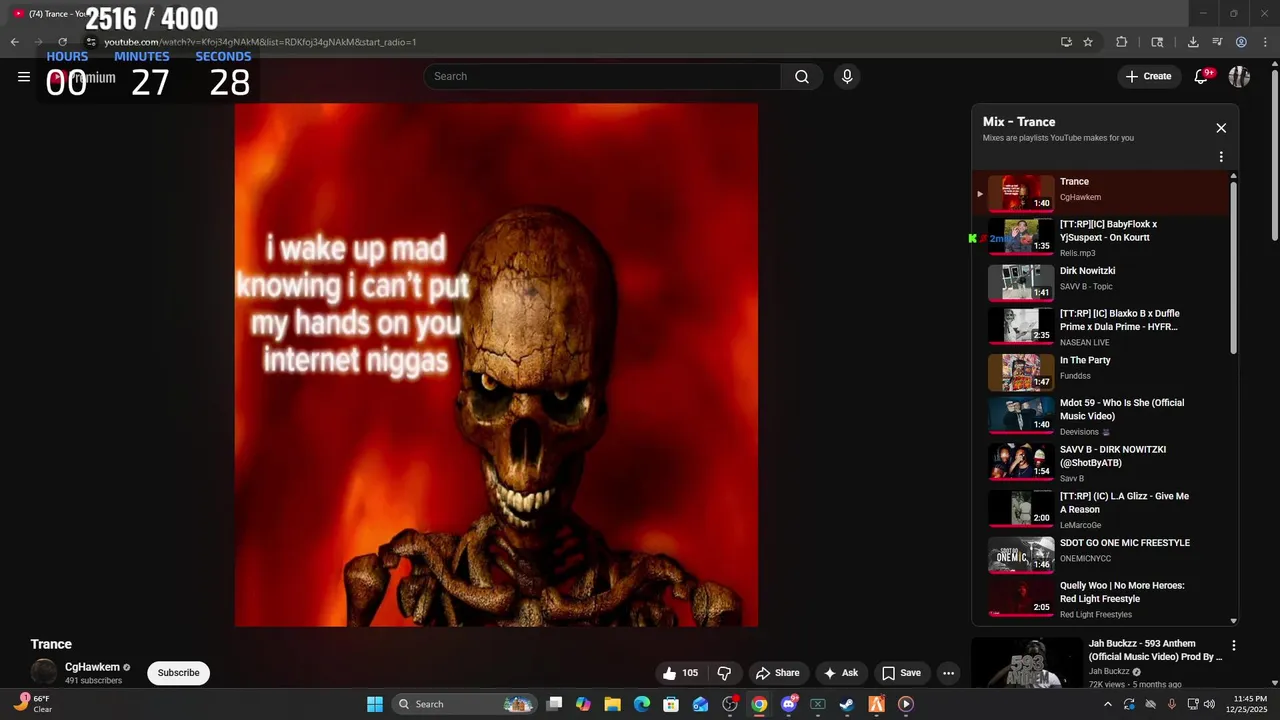
Task: Open Steam from the taskbar
Action: (x=847, y=704)
